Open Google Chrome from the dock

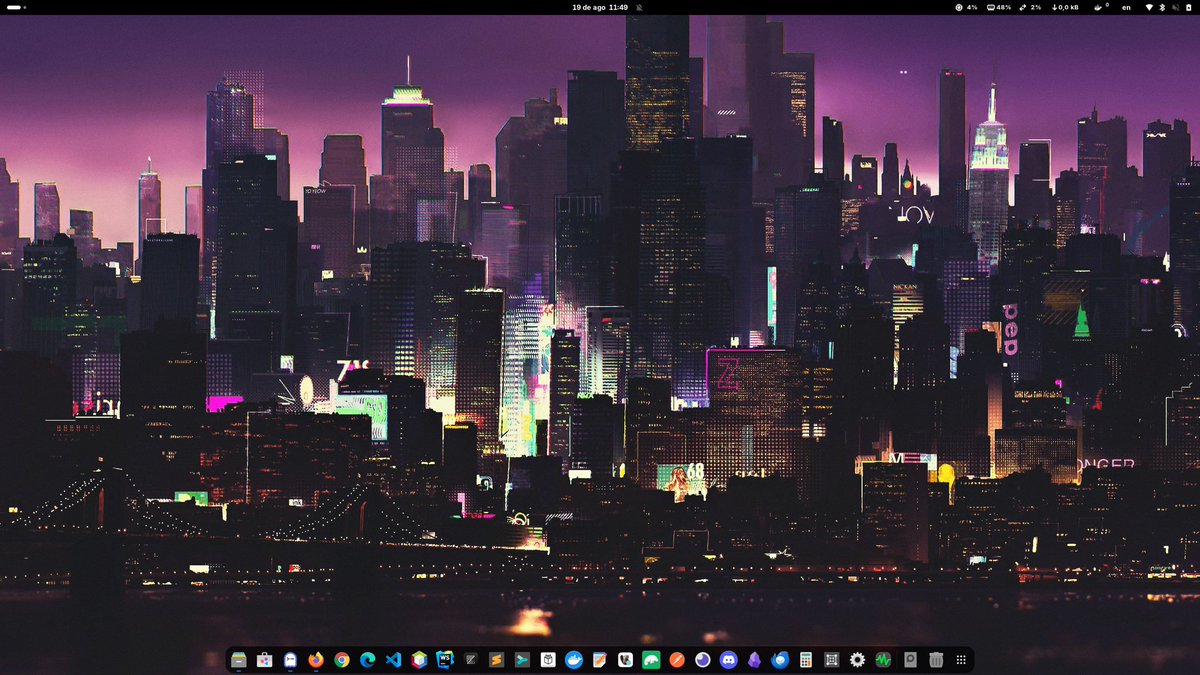pyautogui.click(x=342, y=660)
